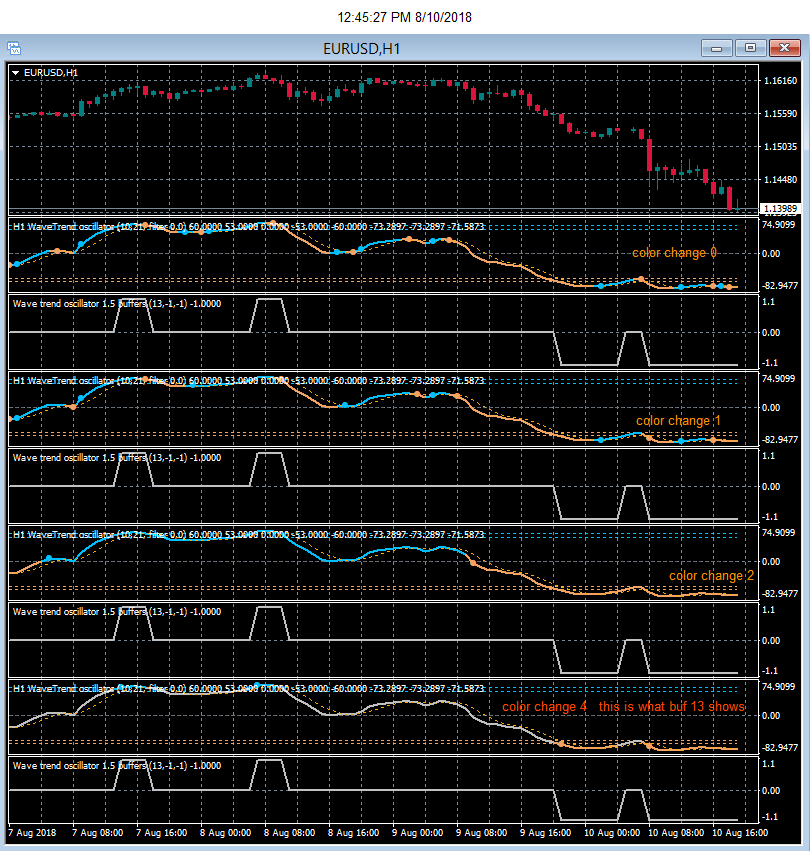This screenshot has width=810, height=851.
Task: Click the chart icon in the title bar
Action: (x=14, y=48)
